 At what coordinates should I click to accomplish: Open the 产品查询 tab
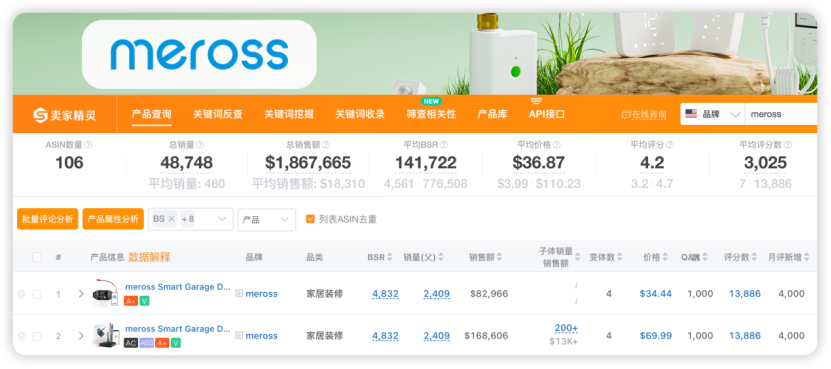click(152, 114)
